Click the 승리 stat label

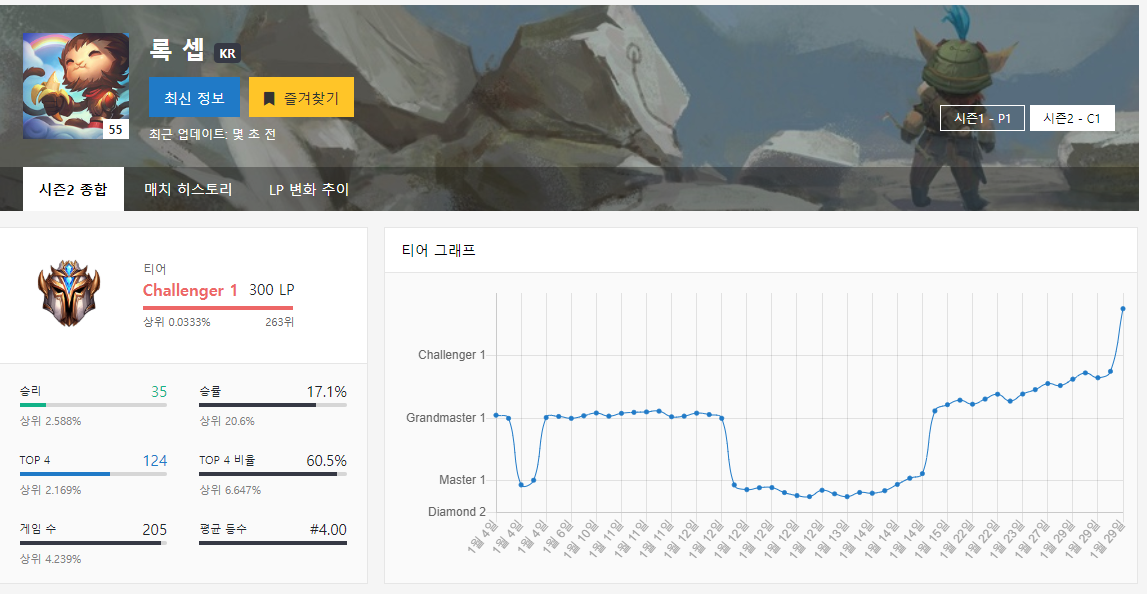pyautogui.click(x=30, y=391)
